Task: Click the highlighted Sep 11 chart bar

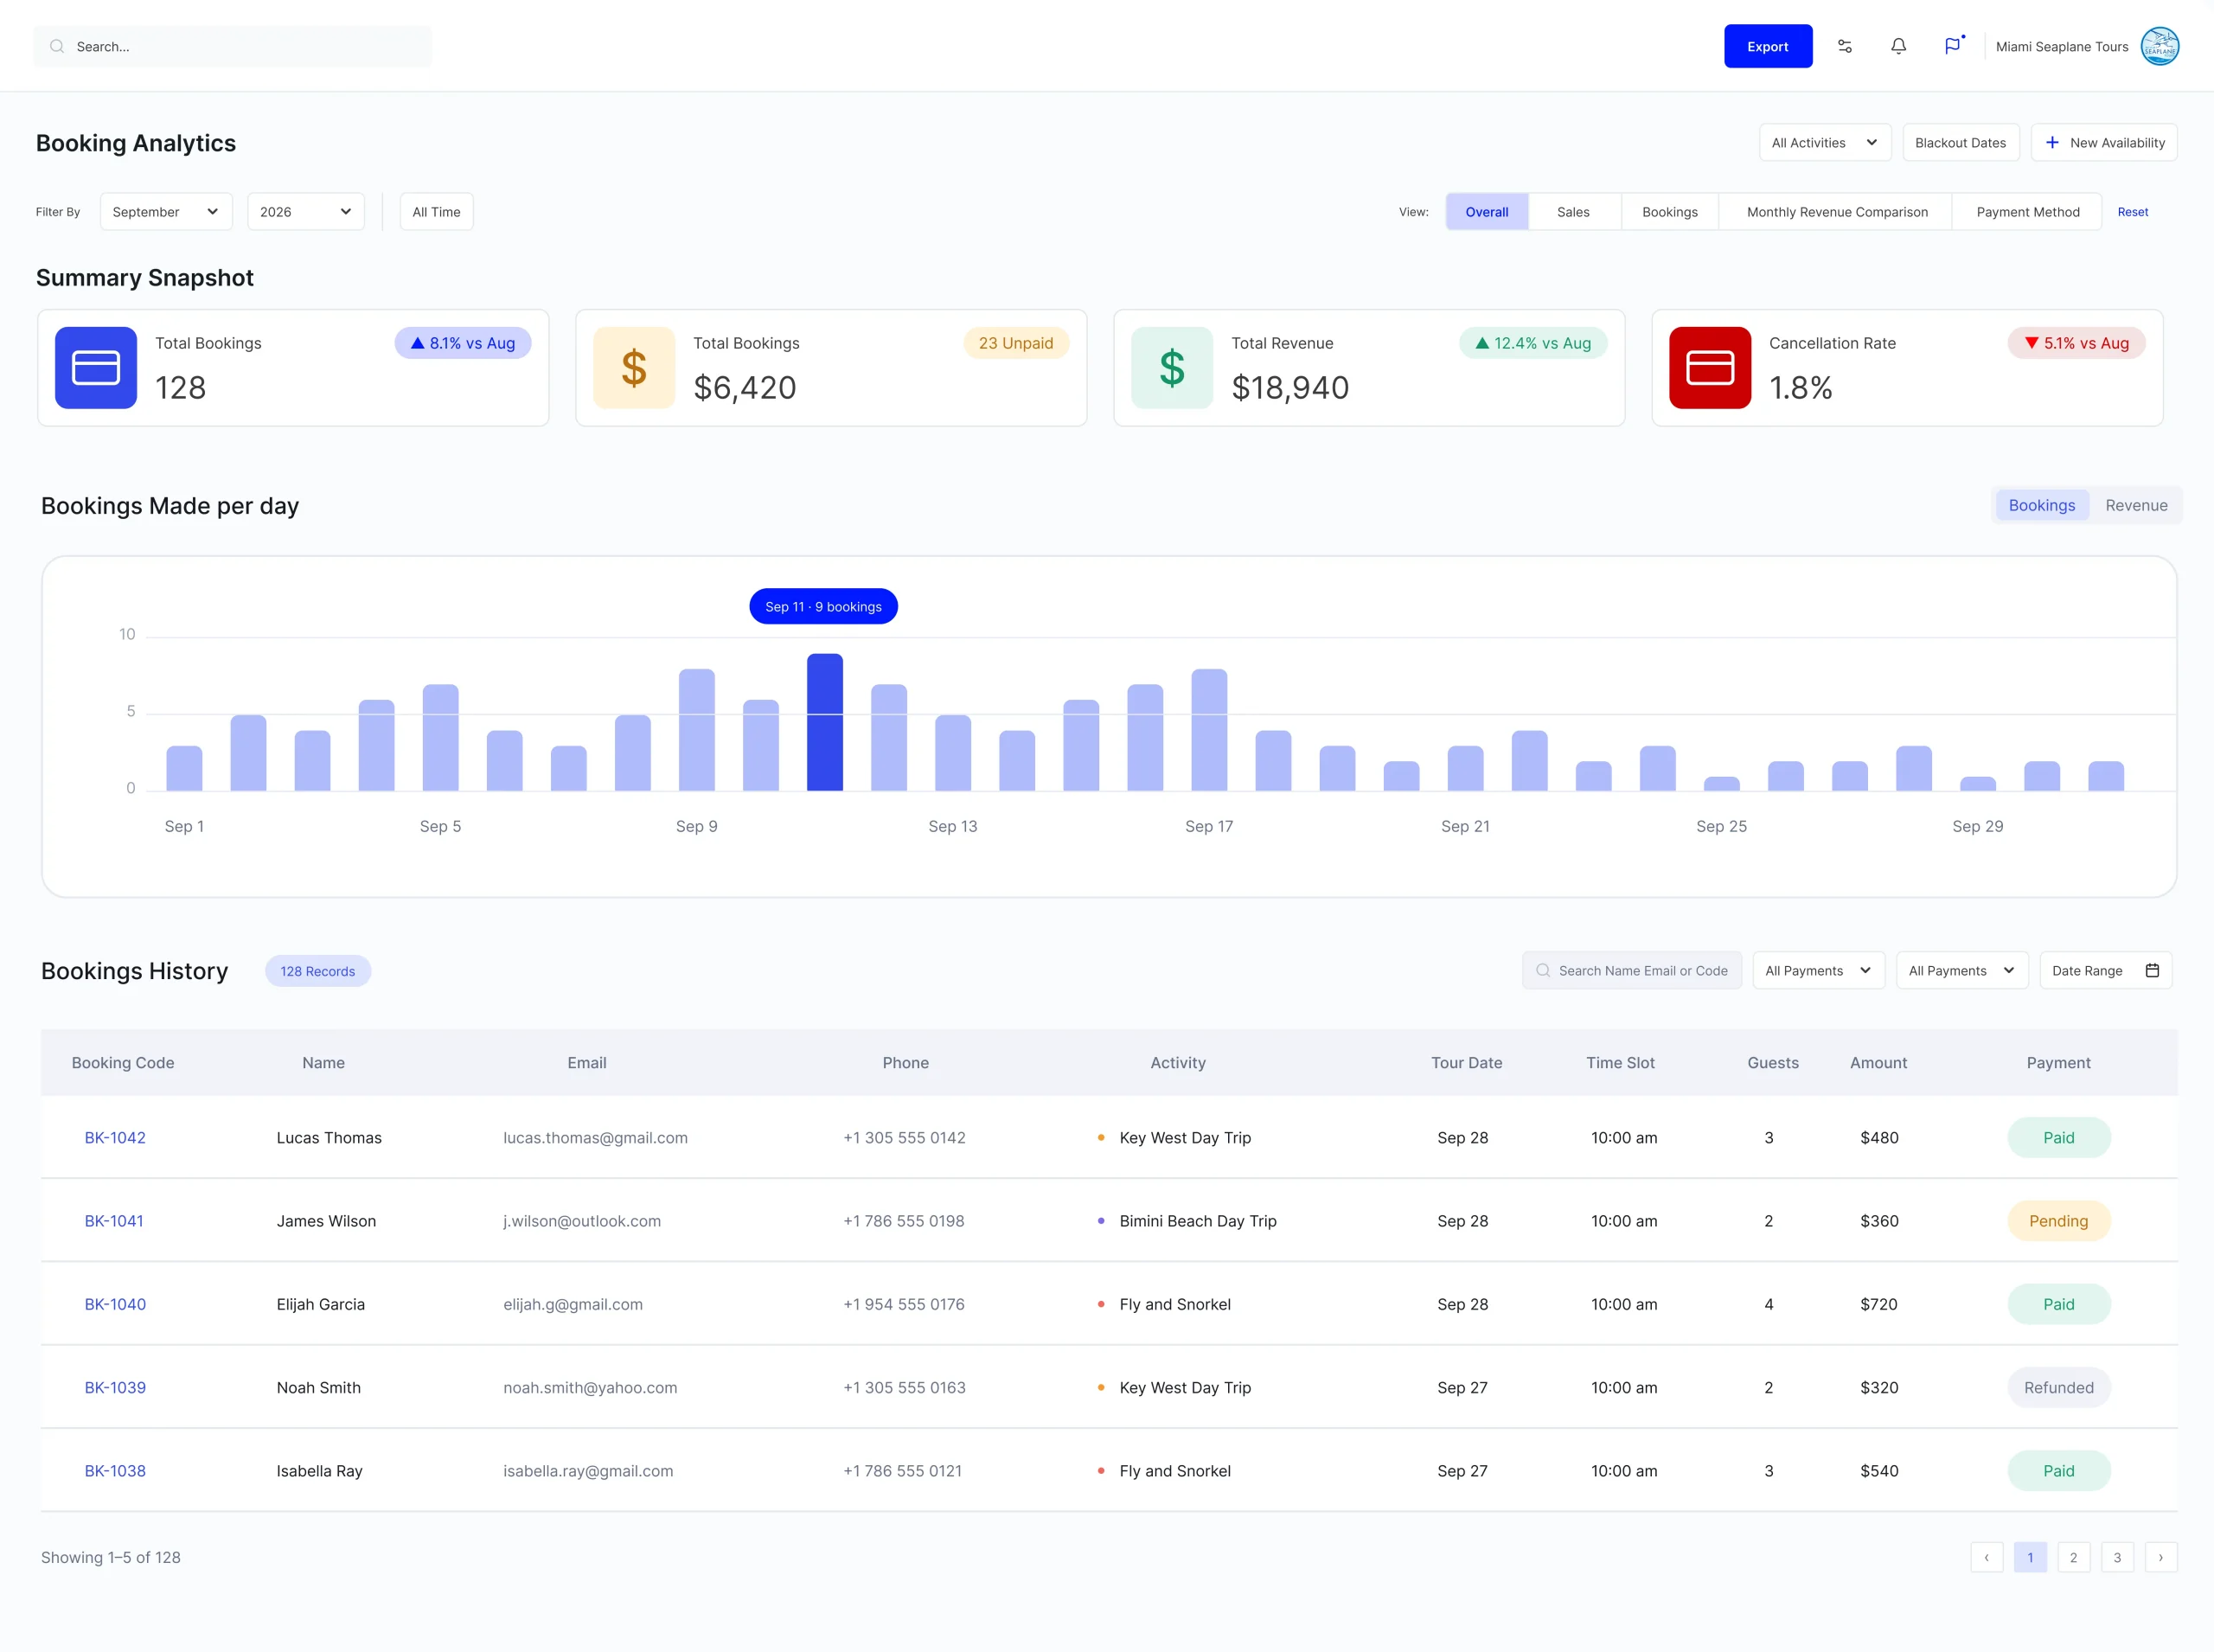Action: (x=824, y=722)
